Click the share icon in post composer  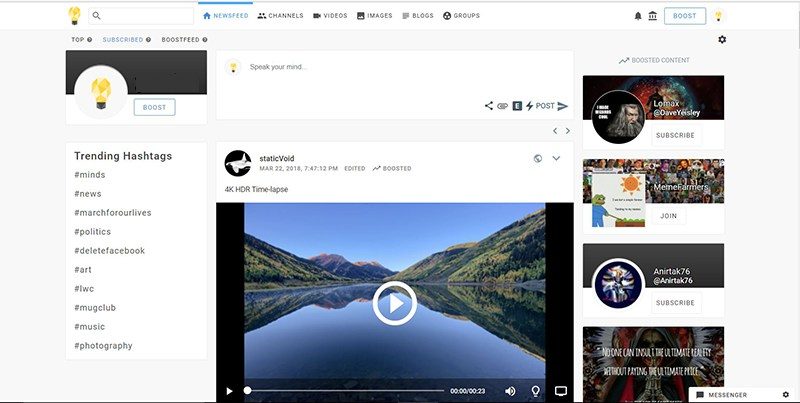pyautogui.click(x=489, y=106)
